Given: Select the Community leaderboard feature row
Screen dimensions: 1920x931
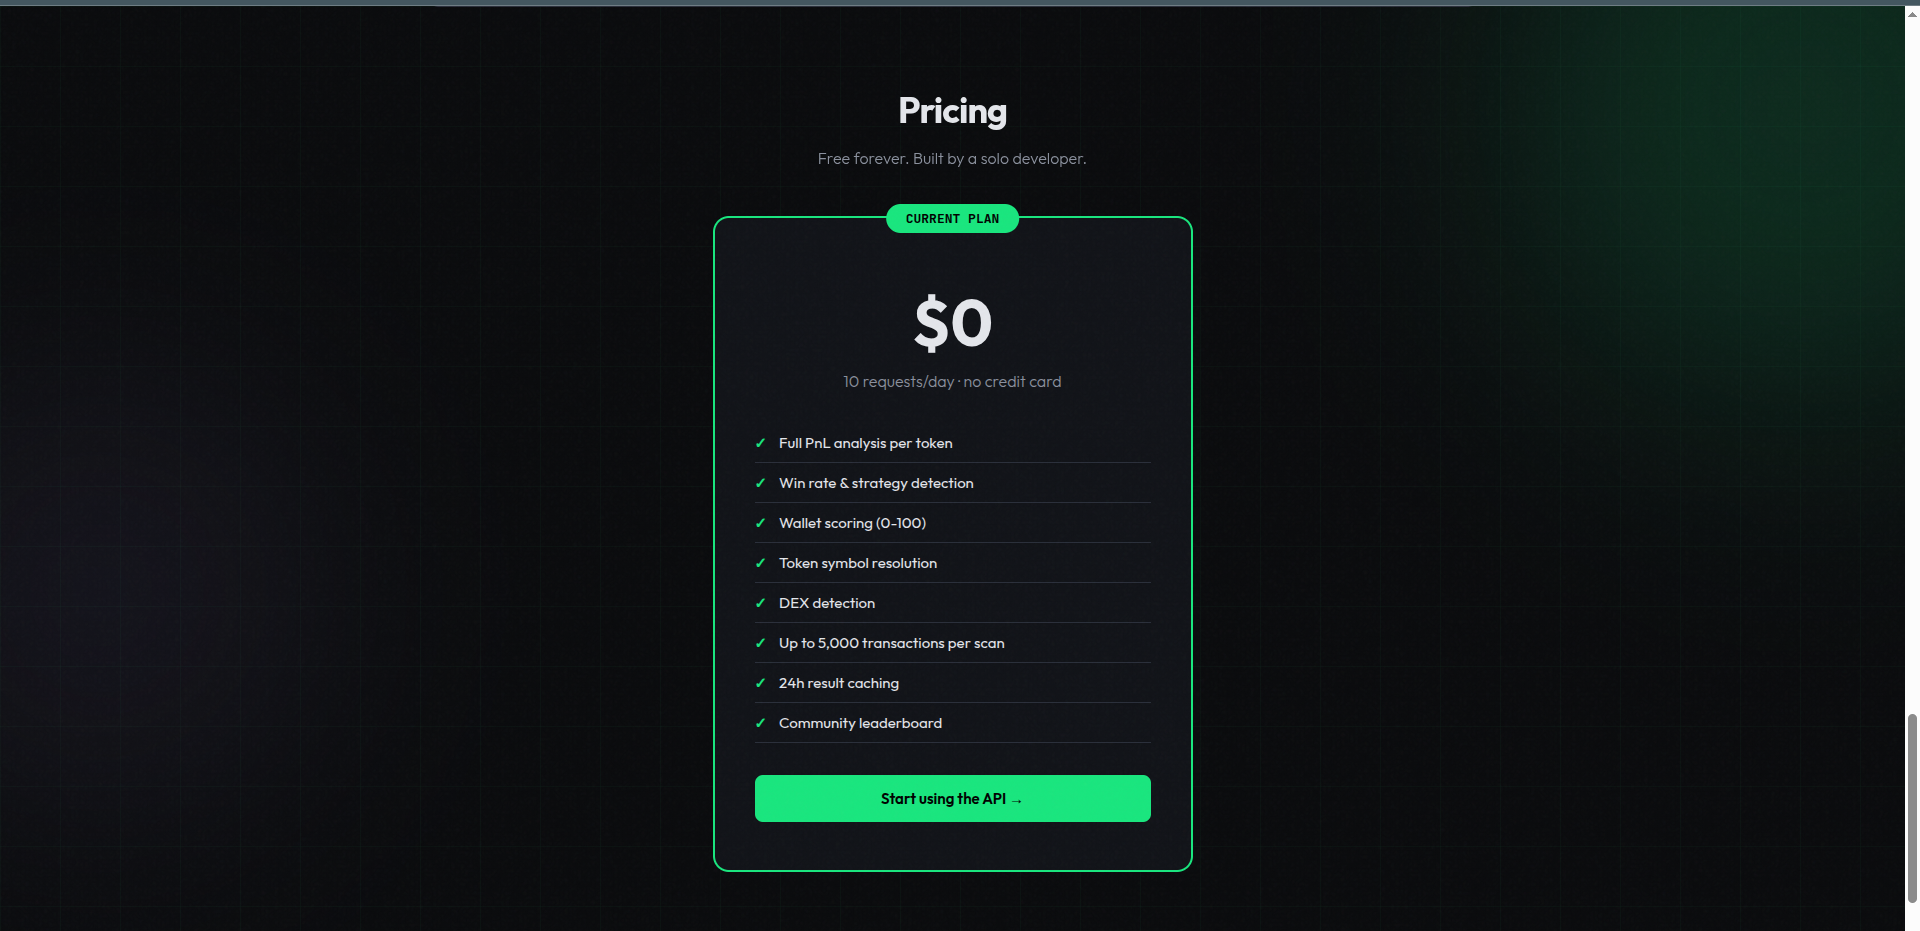Looking at the screenshot, I should [x=952, y=723].
